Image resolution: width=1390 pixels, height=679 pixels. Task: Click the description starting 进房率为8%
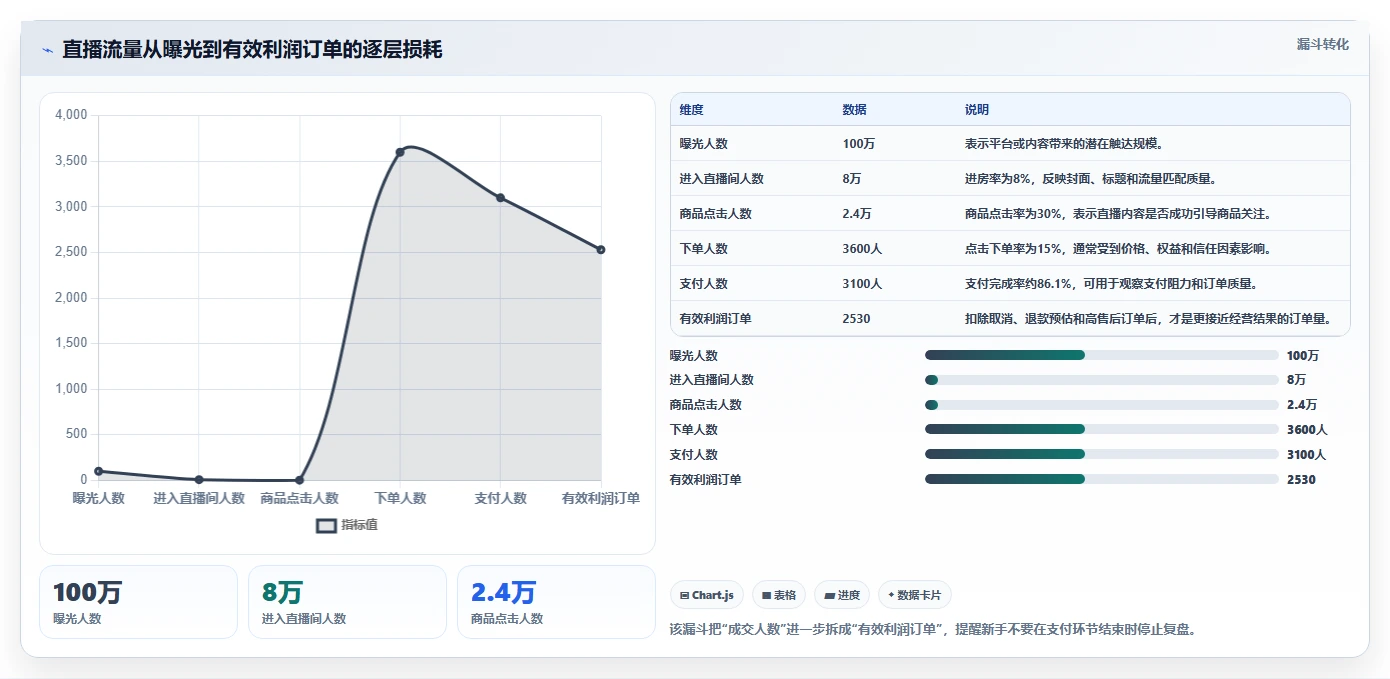coord(1091,179)
